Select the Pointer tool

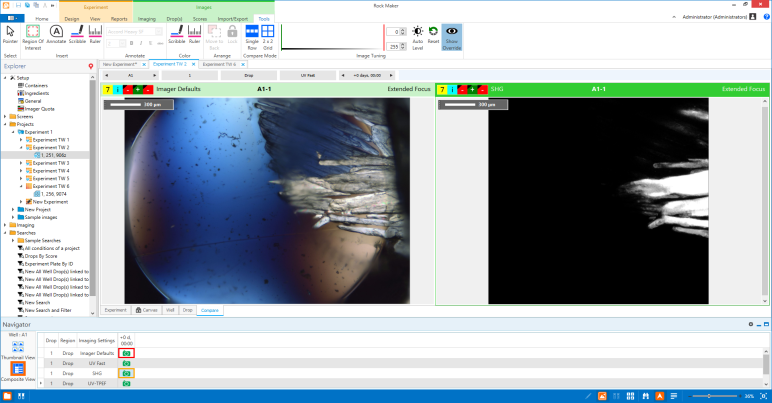click(10, 34)
